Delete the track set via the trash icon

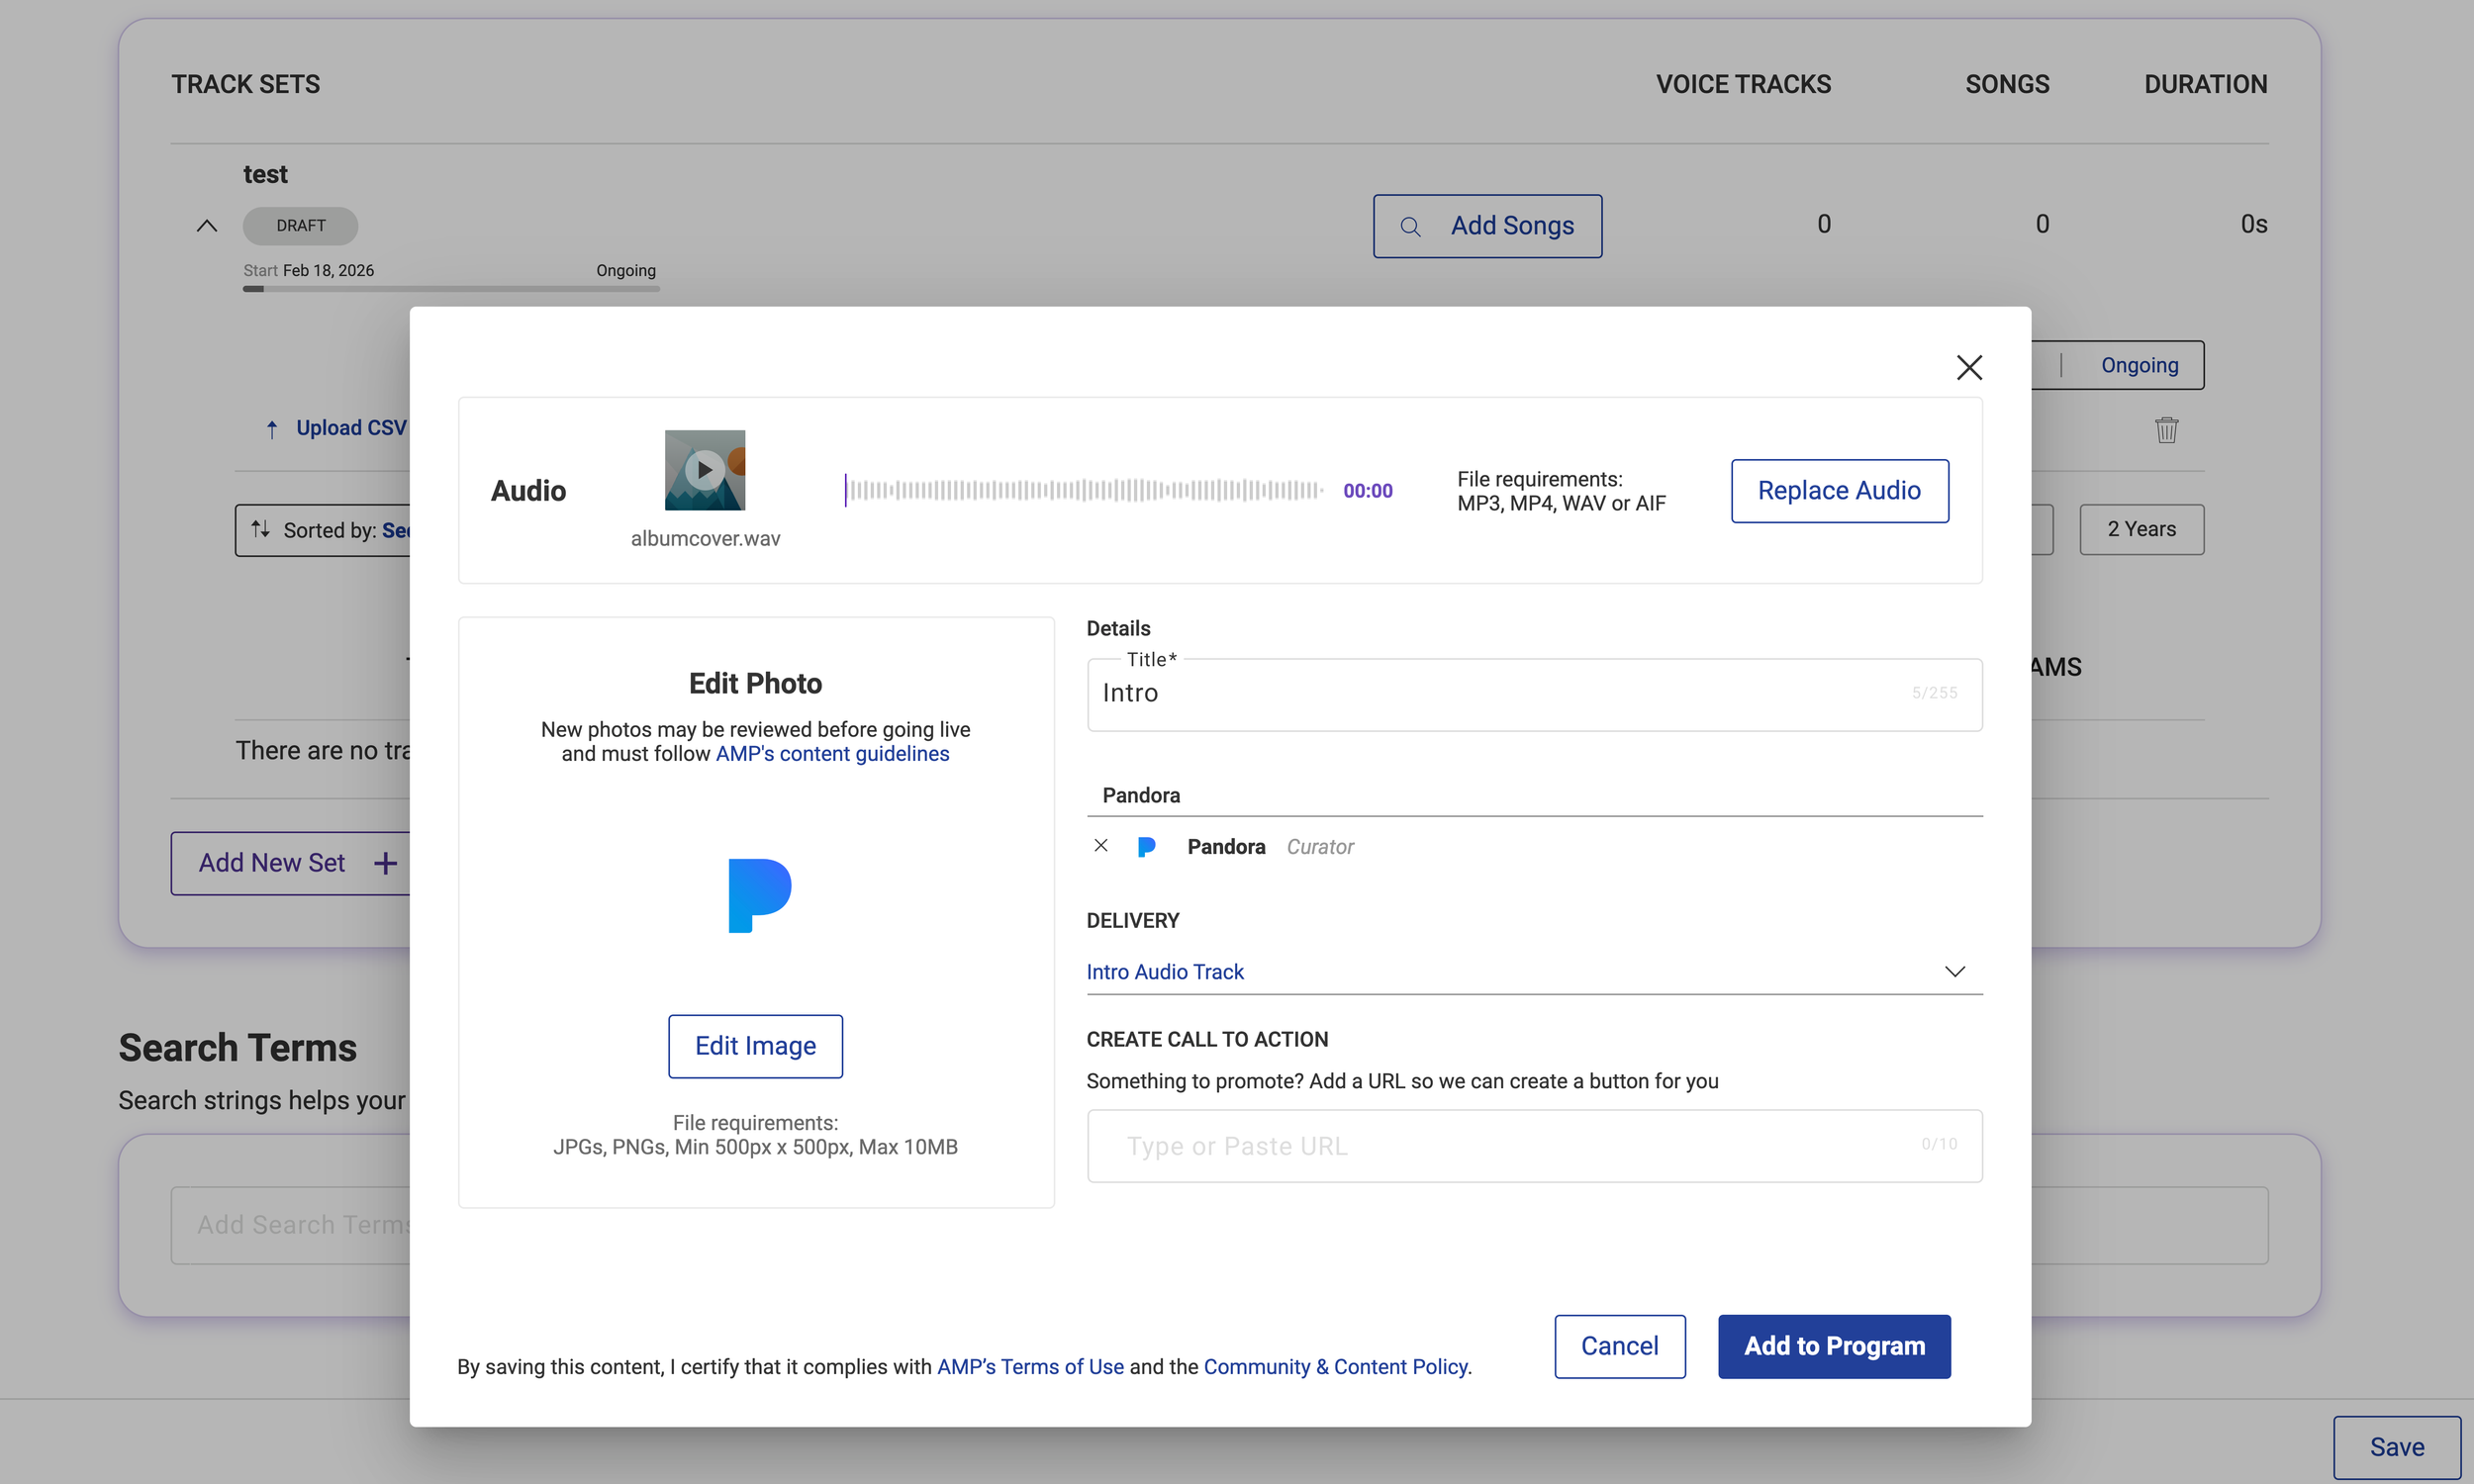pos(2166,430)
